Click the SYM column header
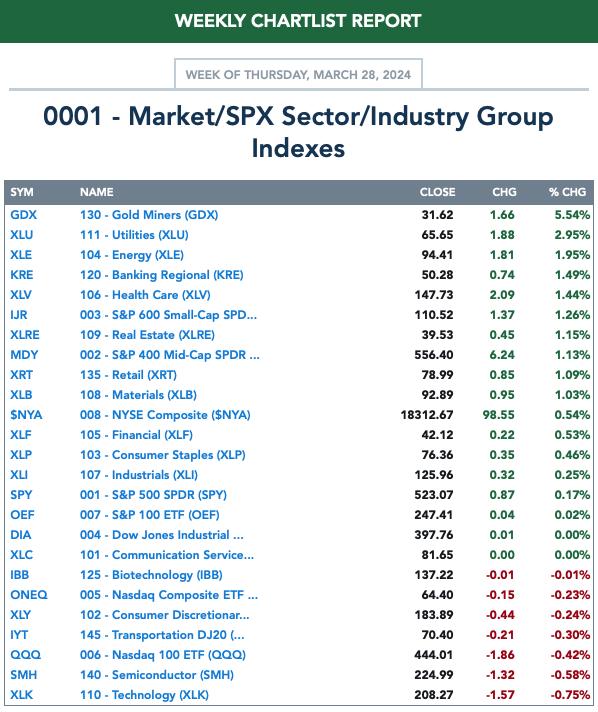Image resolution: width=598 pixels, height=712 pixels. pos(22,192)
